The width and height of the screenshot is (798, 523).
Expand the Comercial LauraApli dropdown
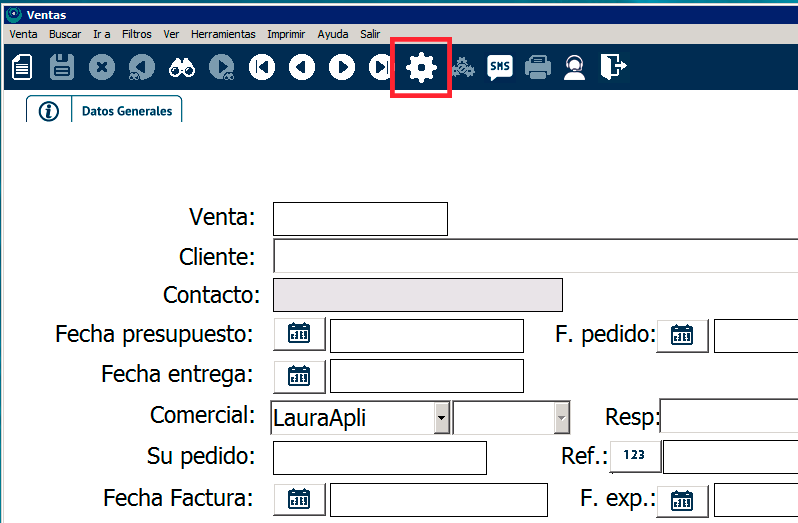pos(441,418)
